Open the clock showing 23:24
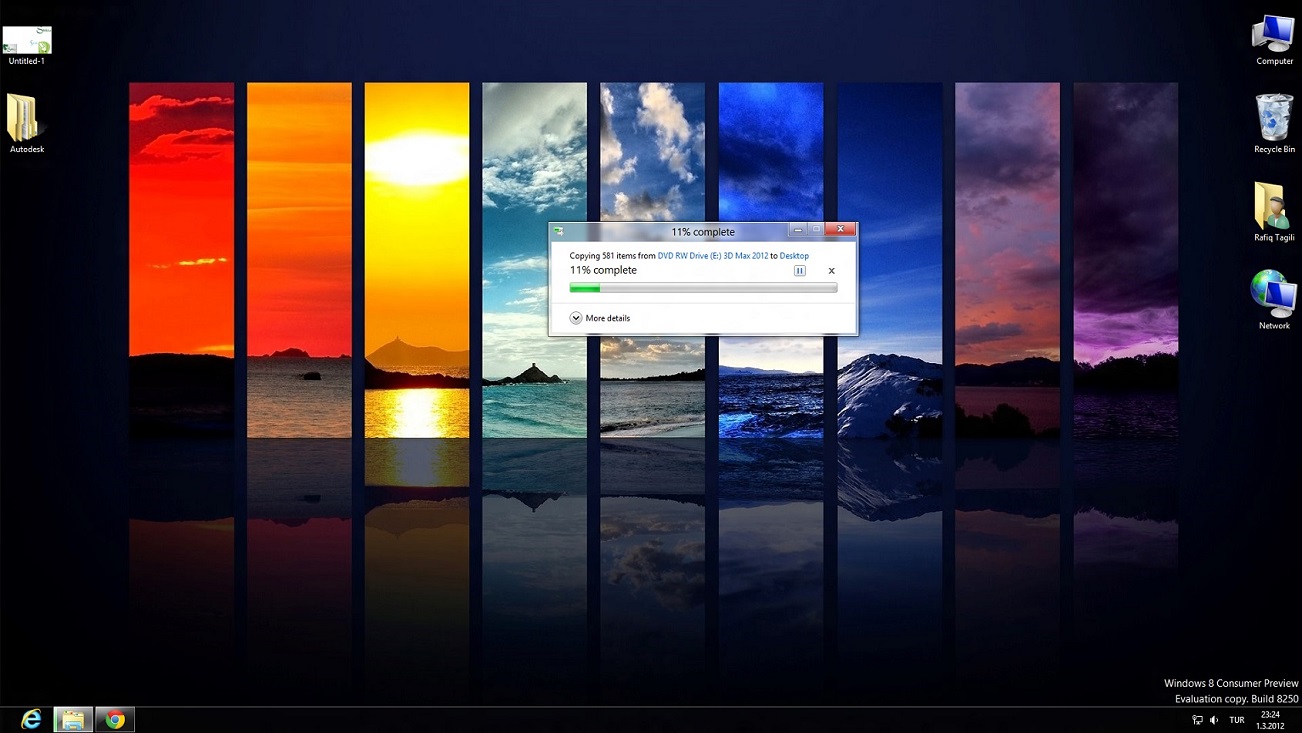The height and width of the screenshot is (733, 1302). [1270, 720]
